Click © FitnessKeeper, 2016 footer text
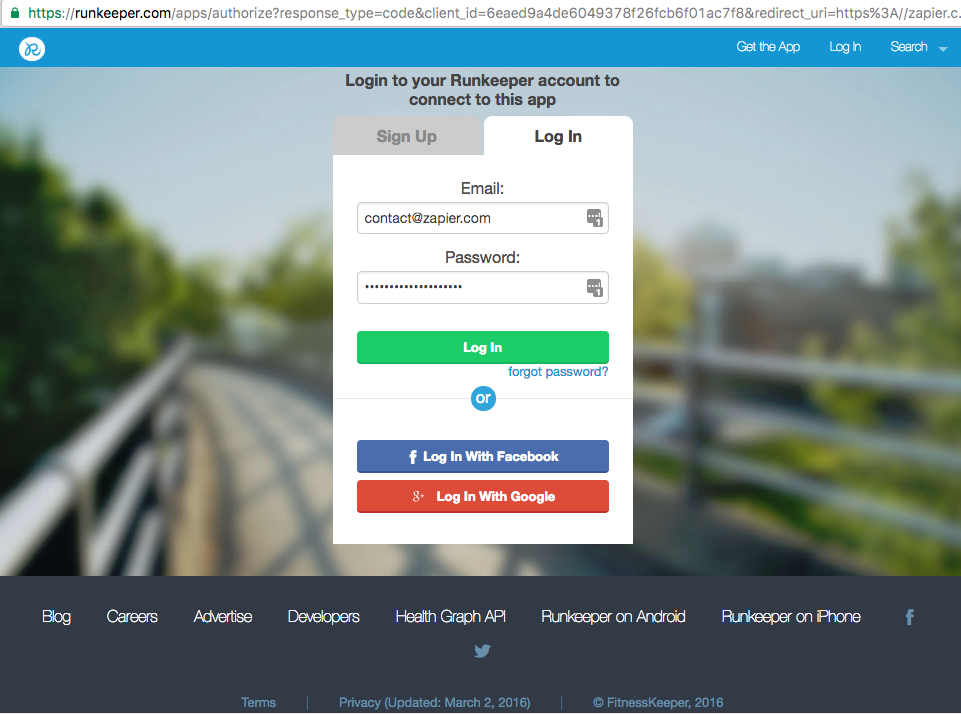The height and width of the screenshot is (714, 961). (658, 702)
